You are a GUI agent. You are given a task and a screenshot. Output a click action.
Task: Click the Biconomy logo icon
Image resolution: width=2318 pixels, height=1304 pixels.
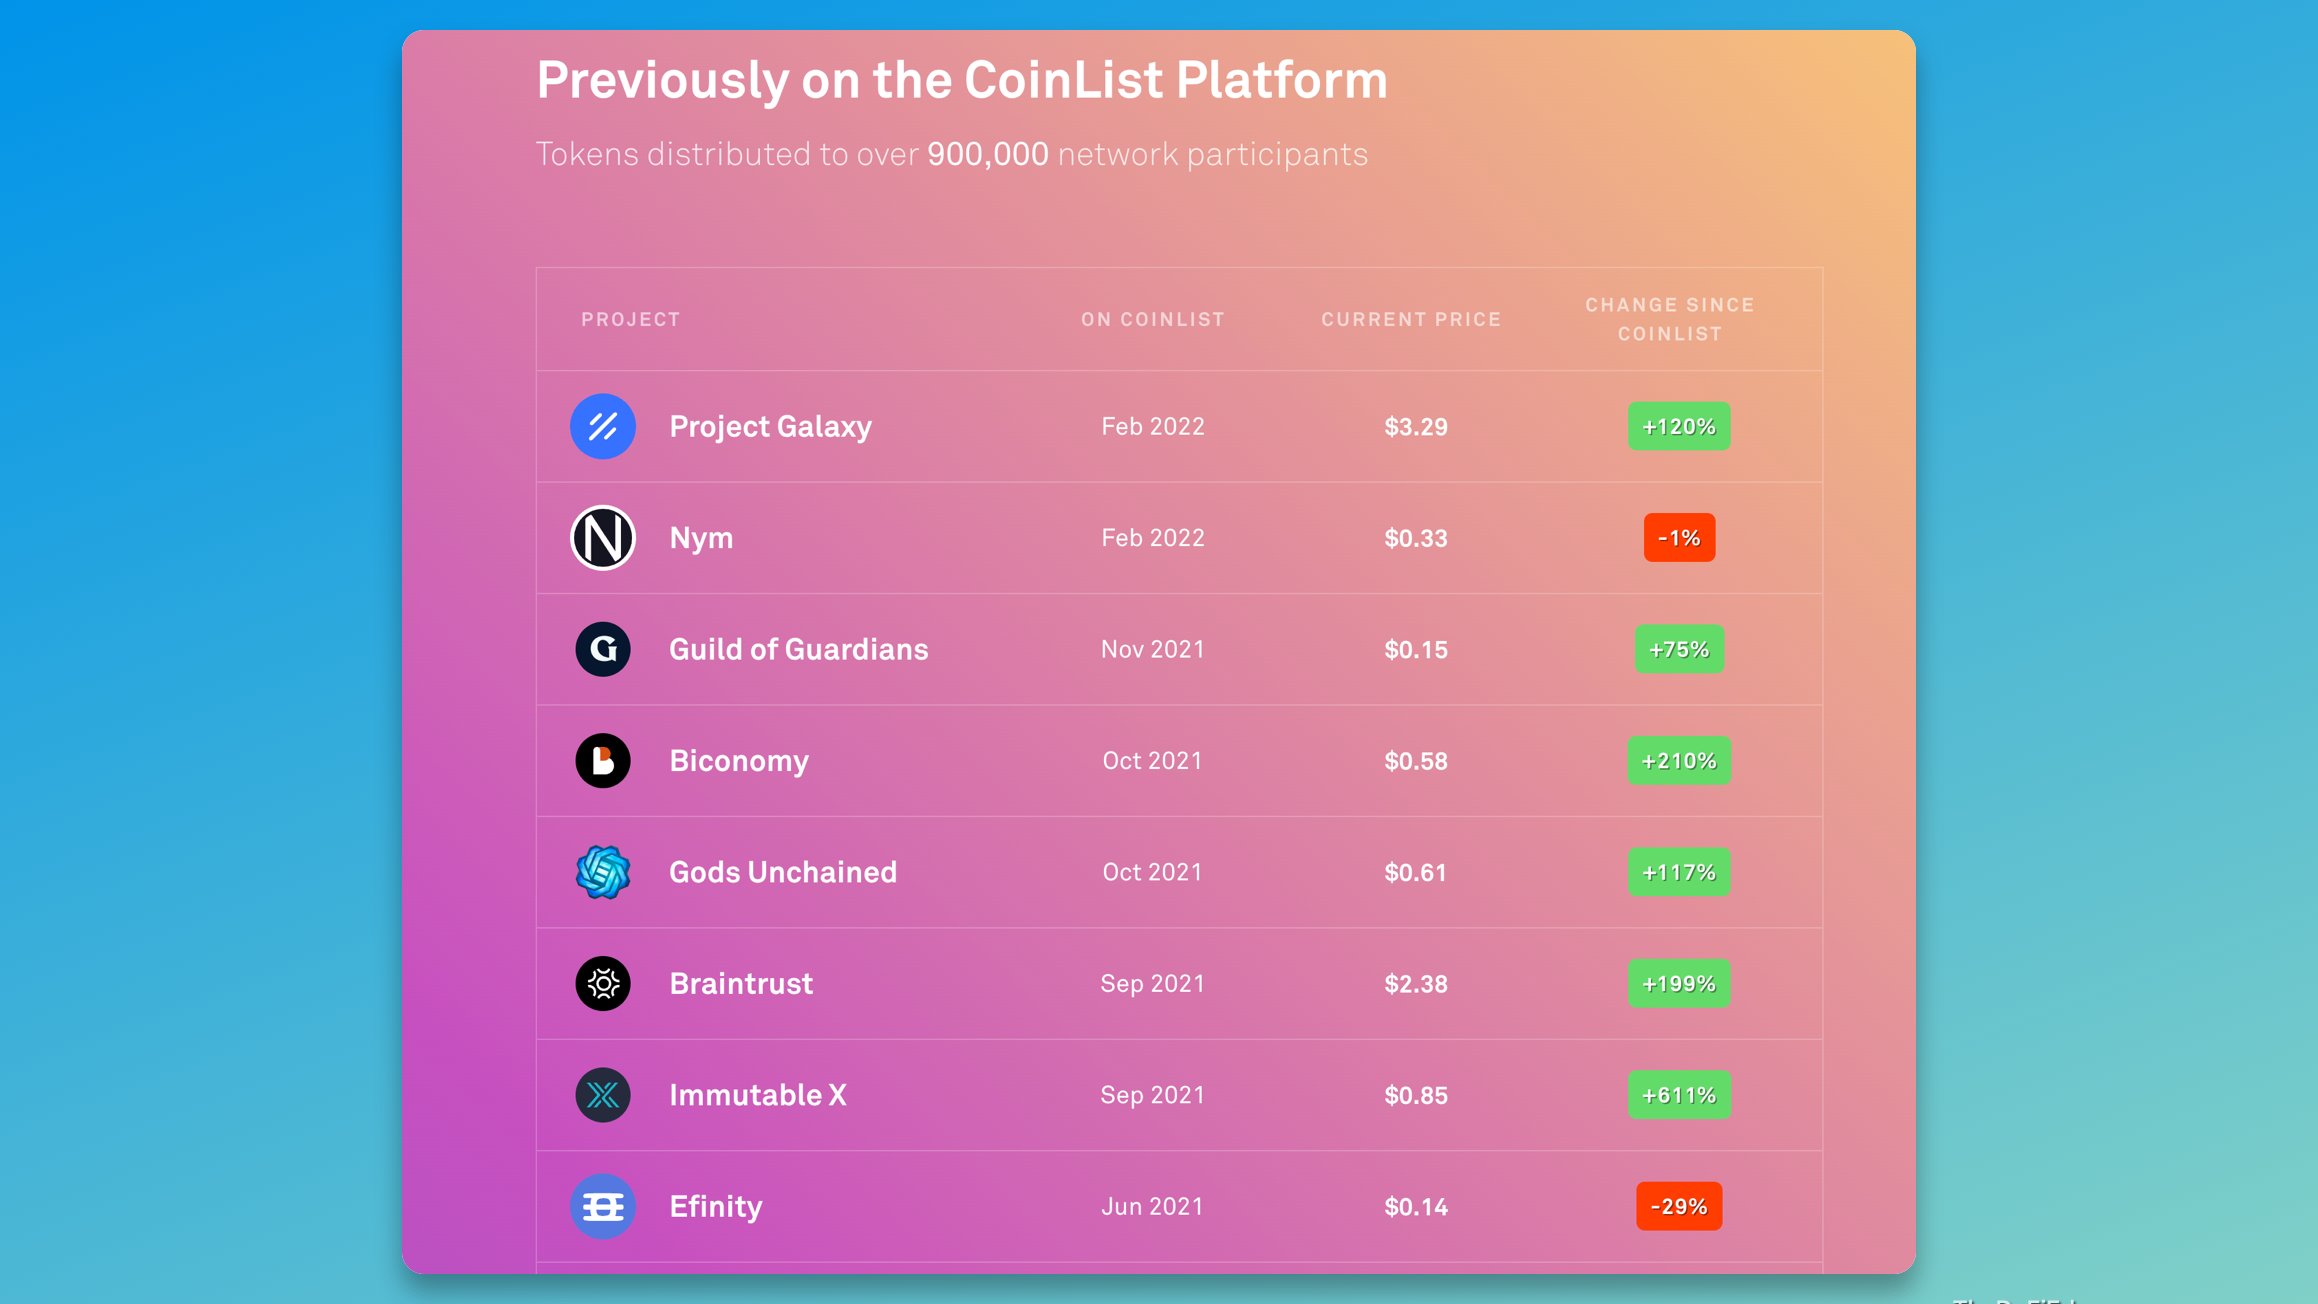tap(603, 761)
